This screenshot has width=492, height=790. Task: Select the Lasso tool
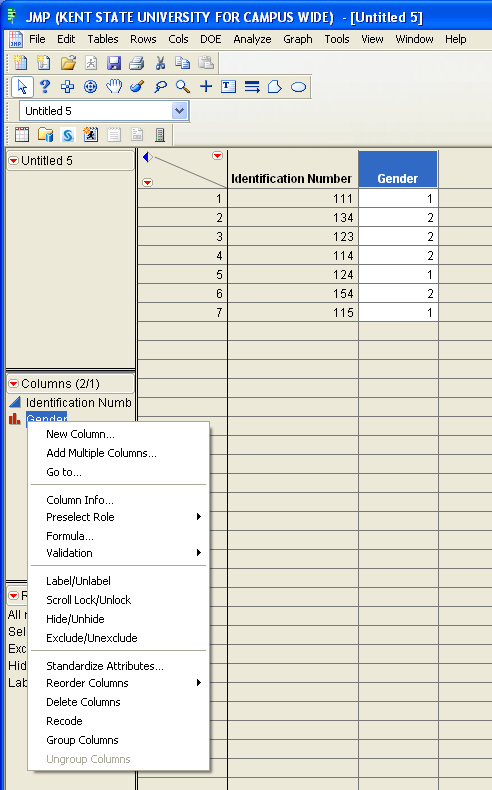coord(160,87)
